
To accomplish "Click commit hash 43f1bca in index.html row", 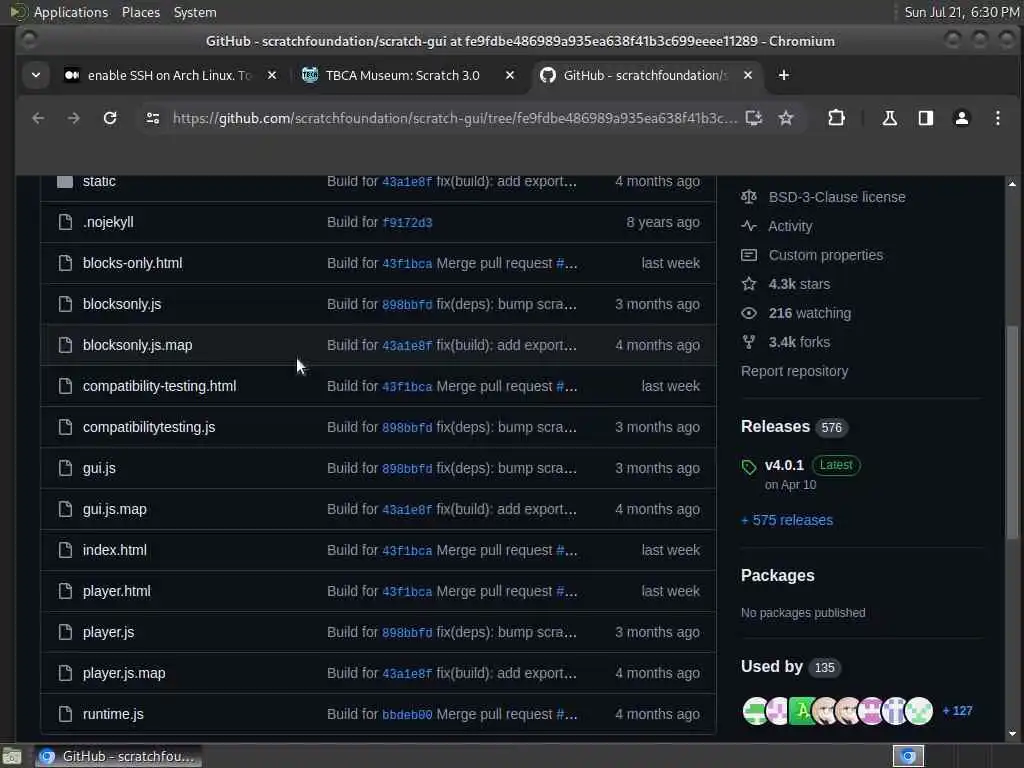I will 407,551.
